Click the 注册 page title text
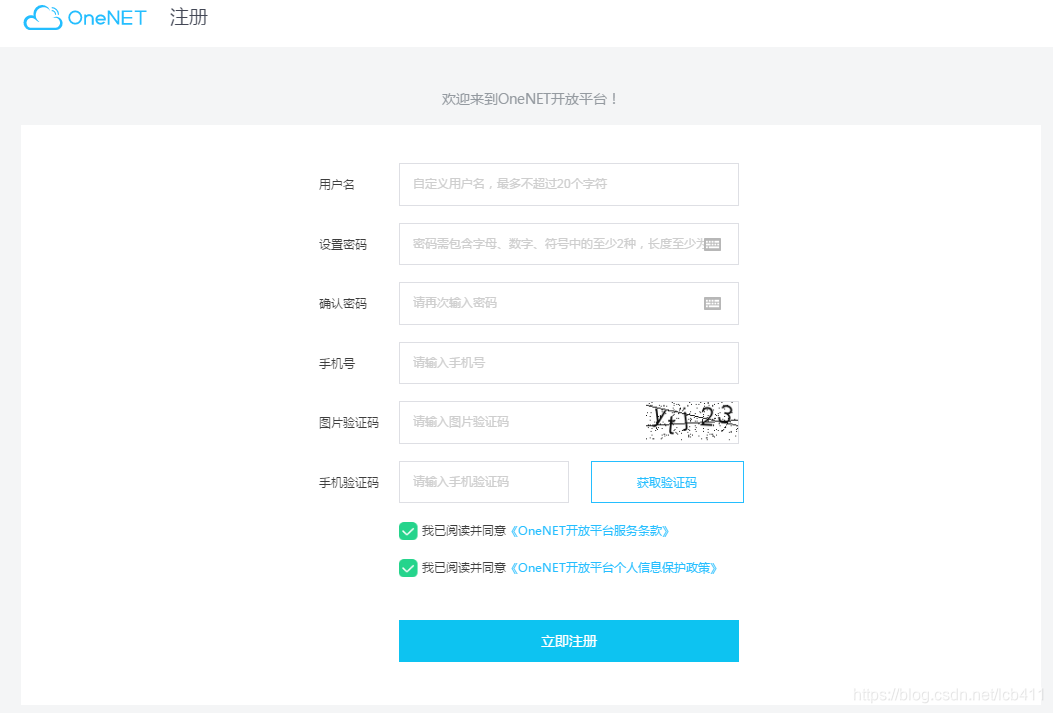 point(189,17)
